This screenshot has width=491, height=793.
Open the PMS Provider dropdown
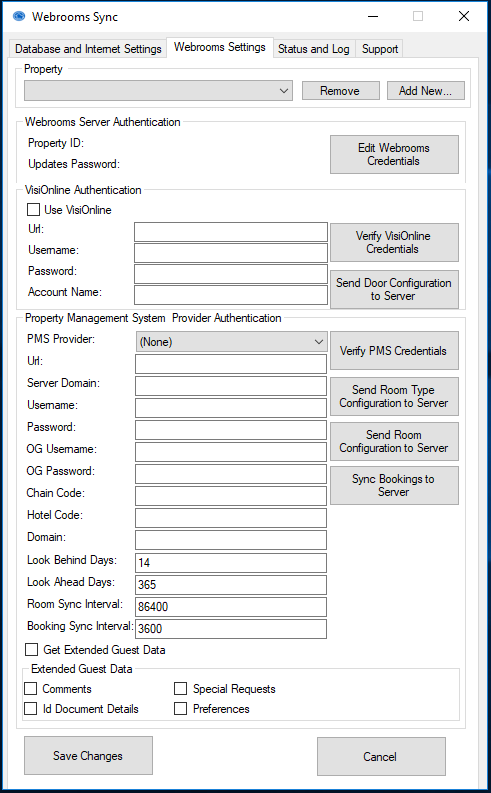pos(232,341)
